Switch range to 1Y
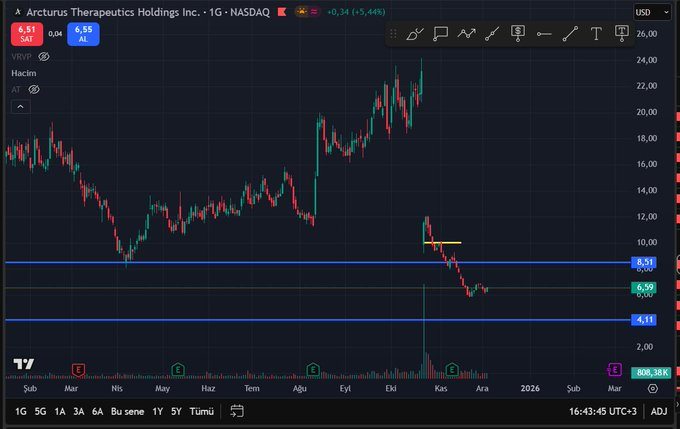The image size is (680, 429). click(x=157, y=411)
